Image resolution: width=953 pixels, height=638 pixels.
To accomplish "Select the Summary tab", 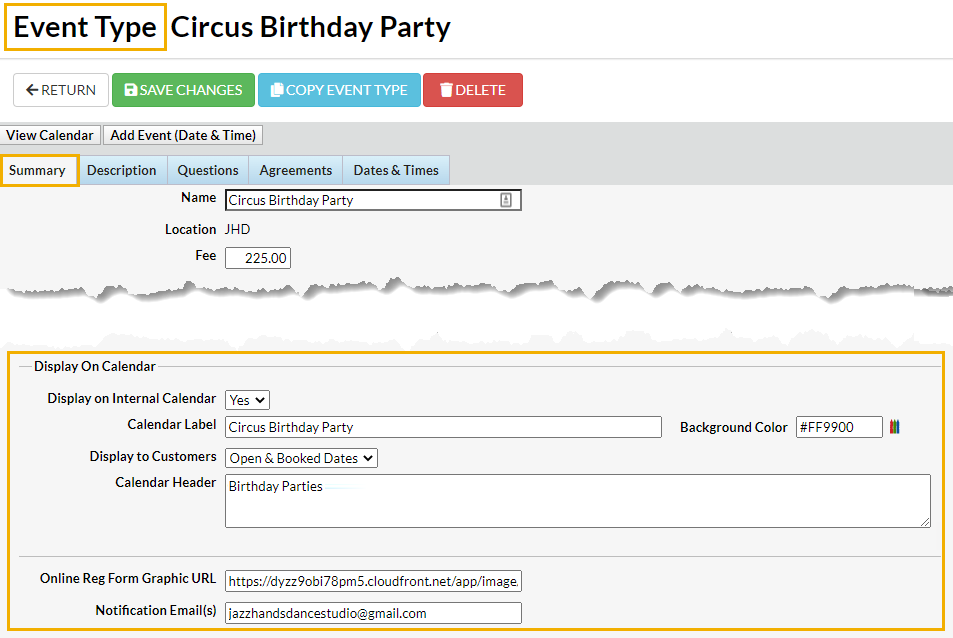I will click(38, 170).
